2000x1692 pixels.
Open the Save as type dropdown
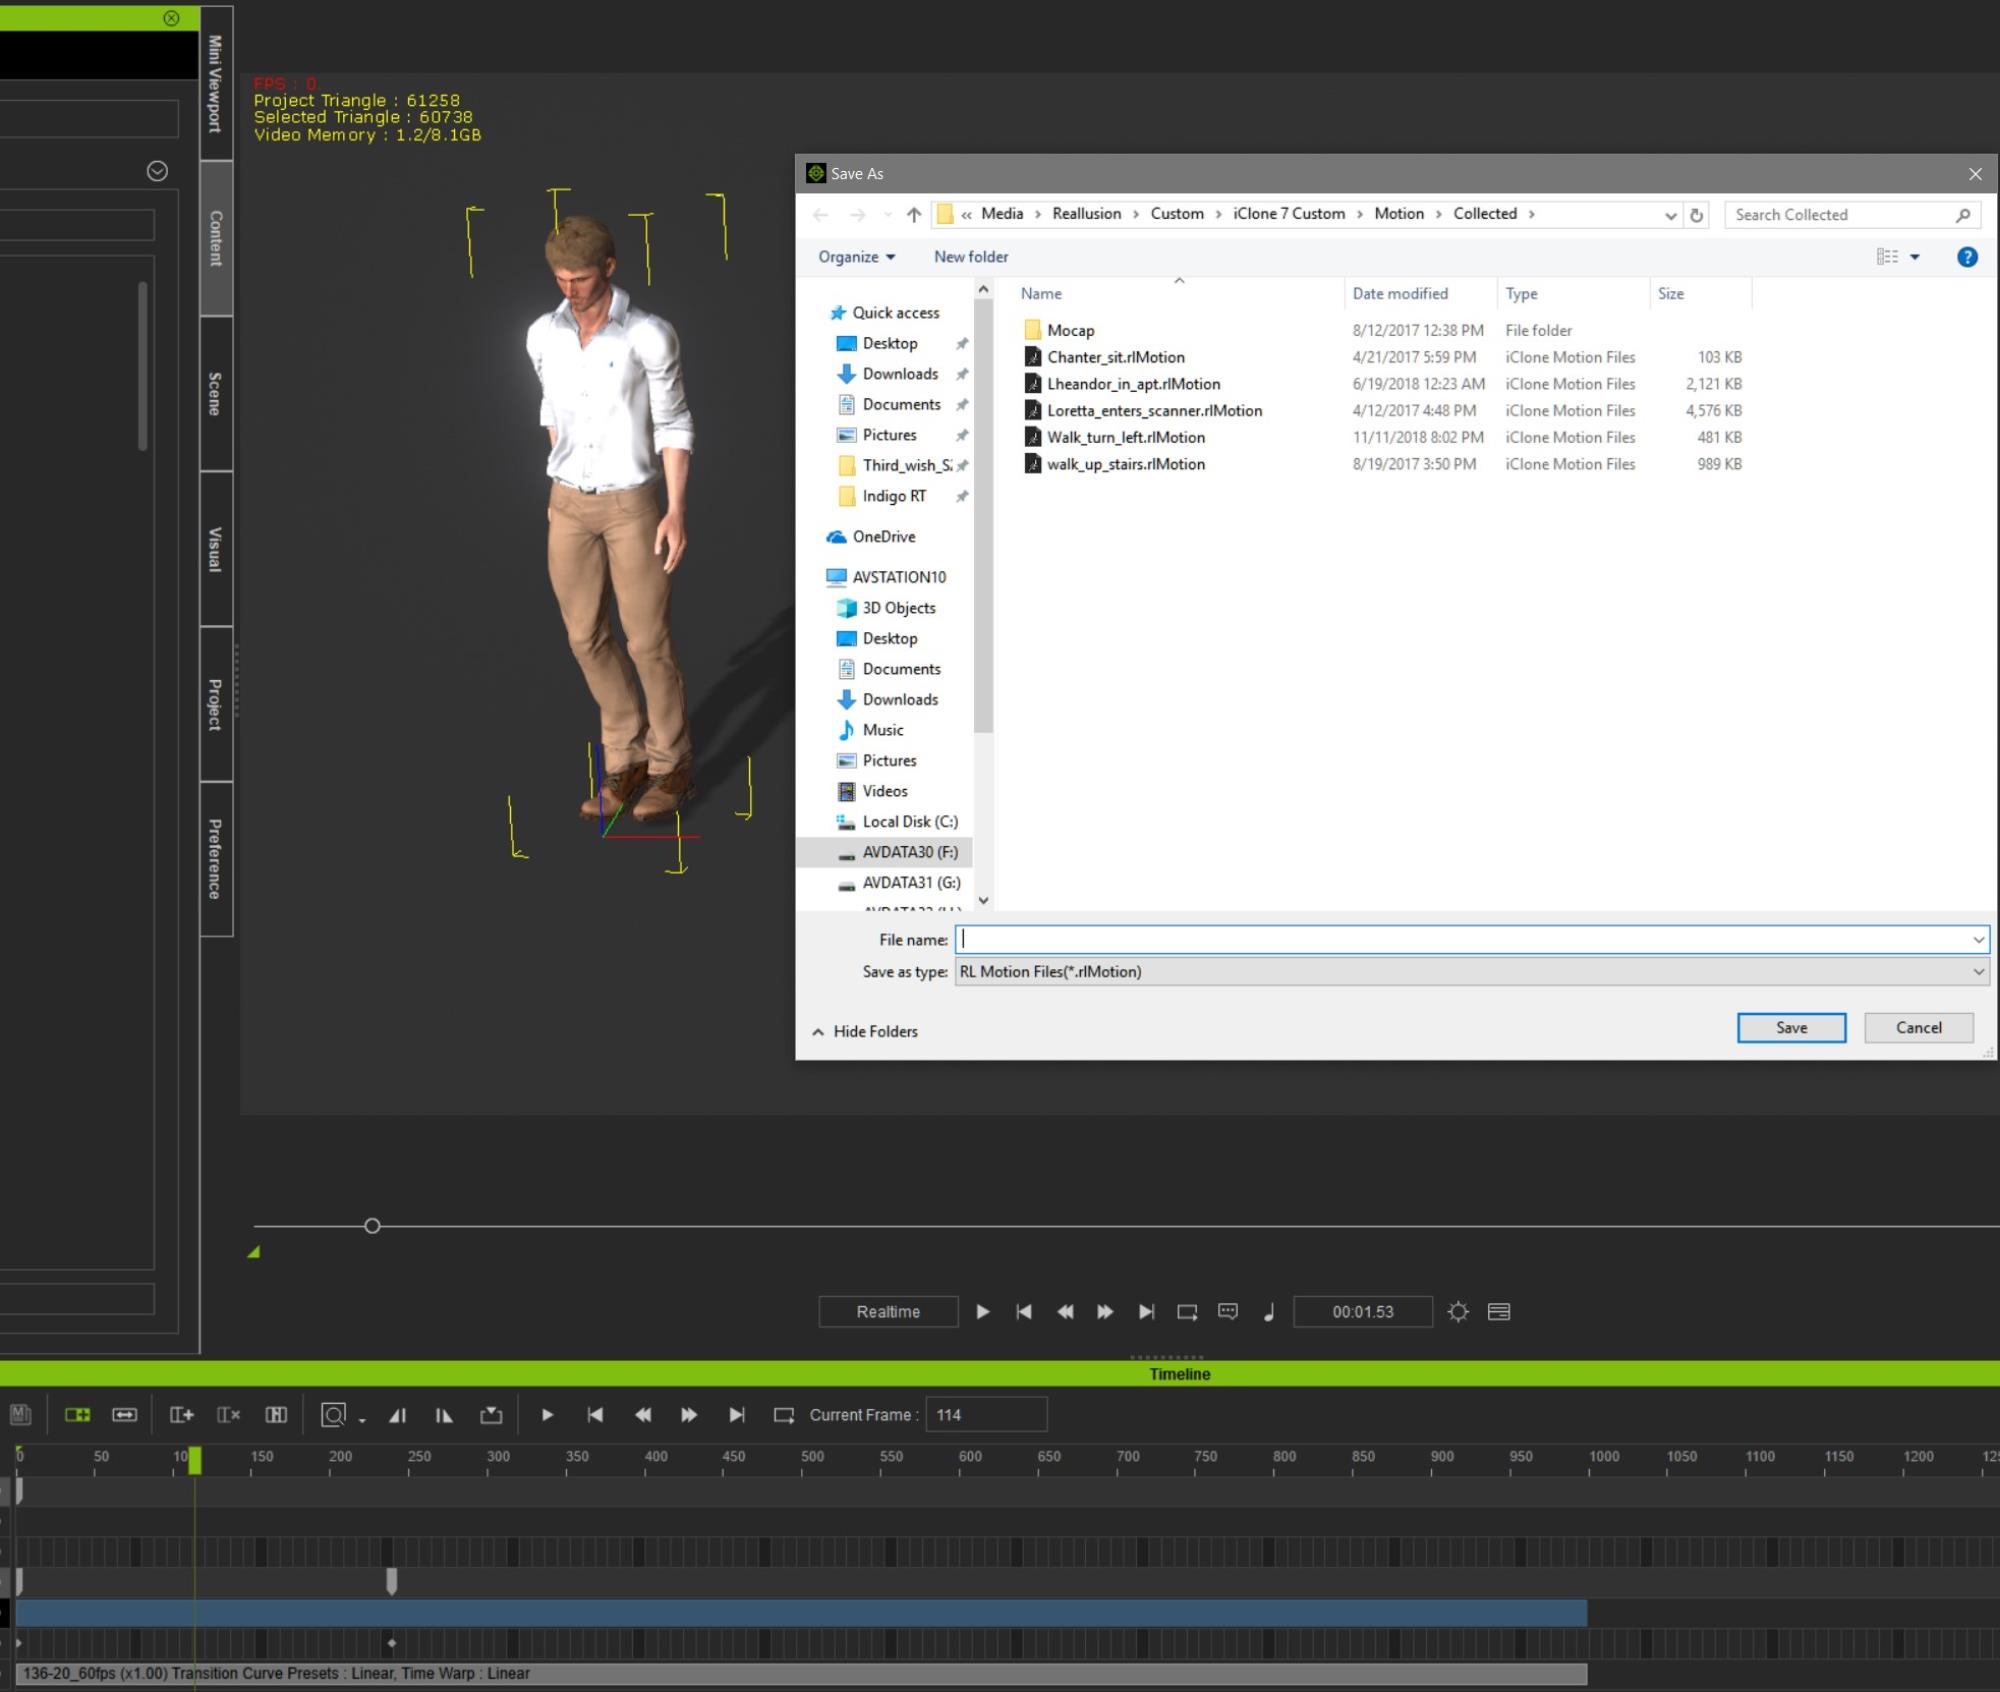click(1472, 971)
